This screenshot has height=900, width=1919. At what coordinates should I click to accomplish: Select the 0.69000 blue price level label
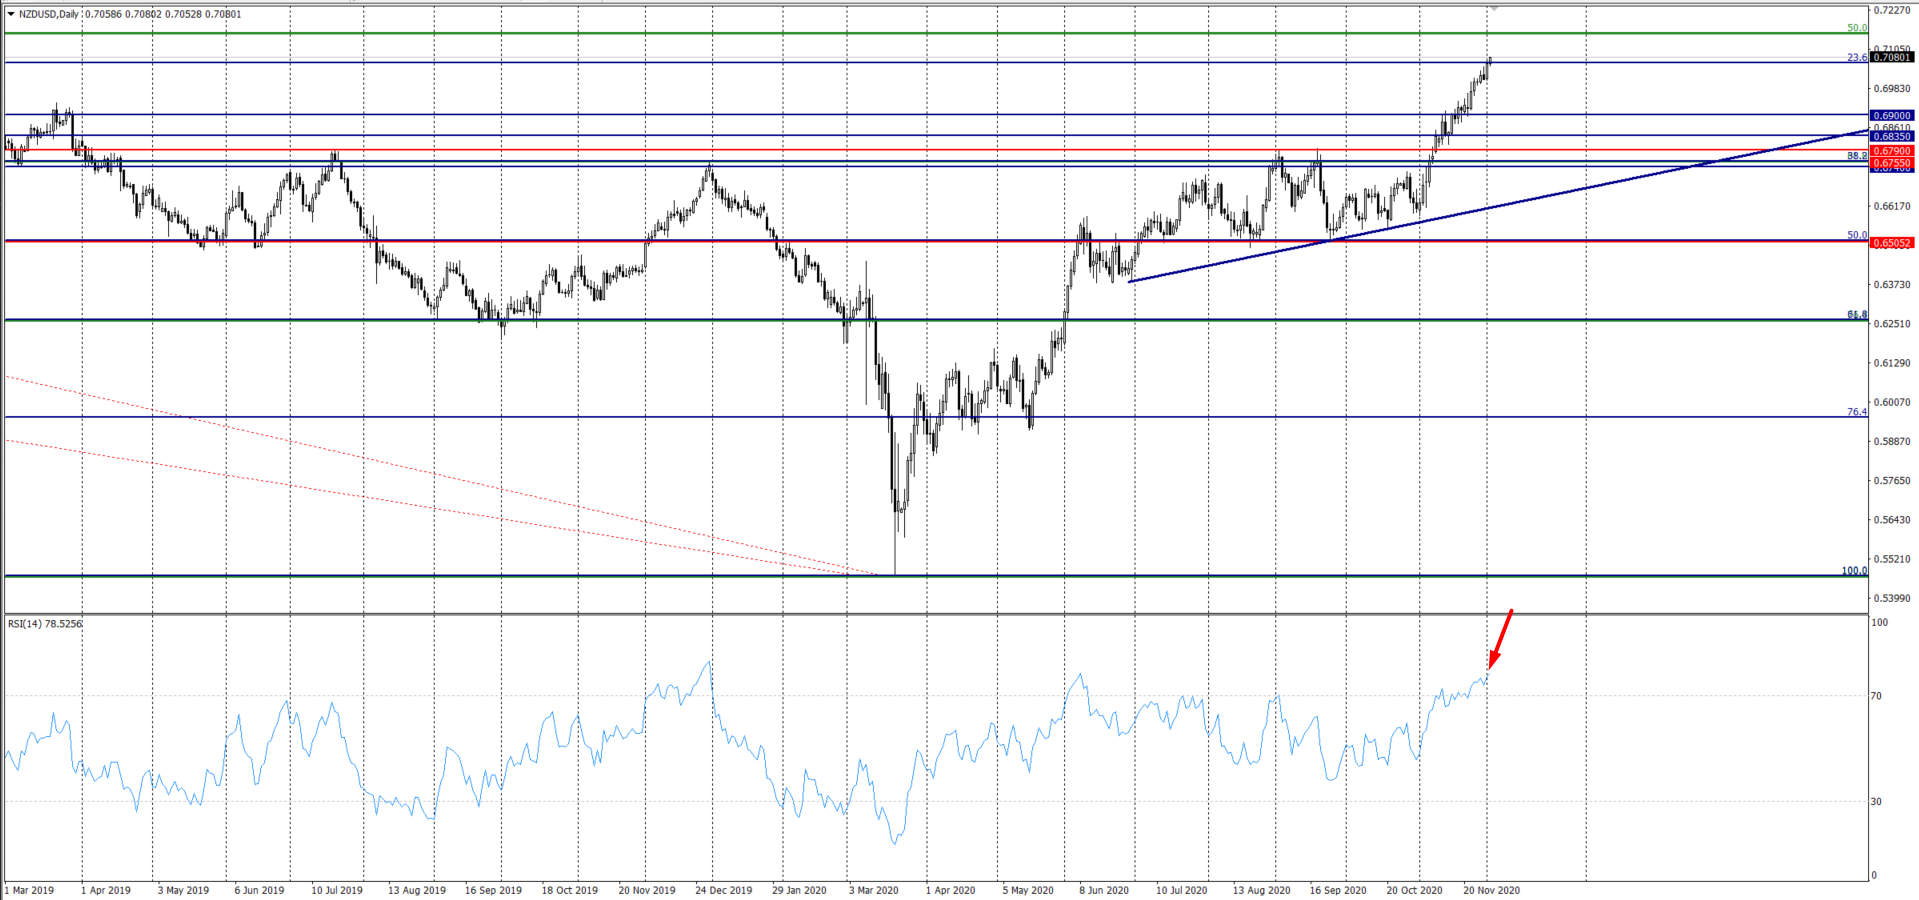tap(1892, 116)
